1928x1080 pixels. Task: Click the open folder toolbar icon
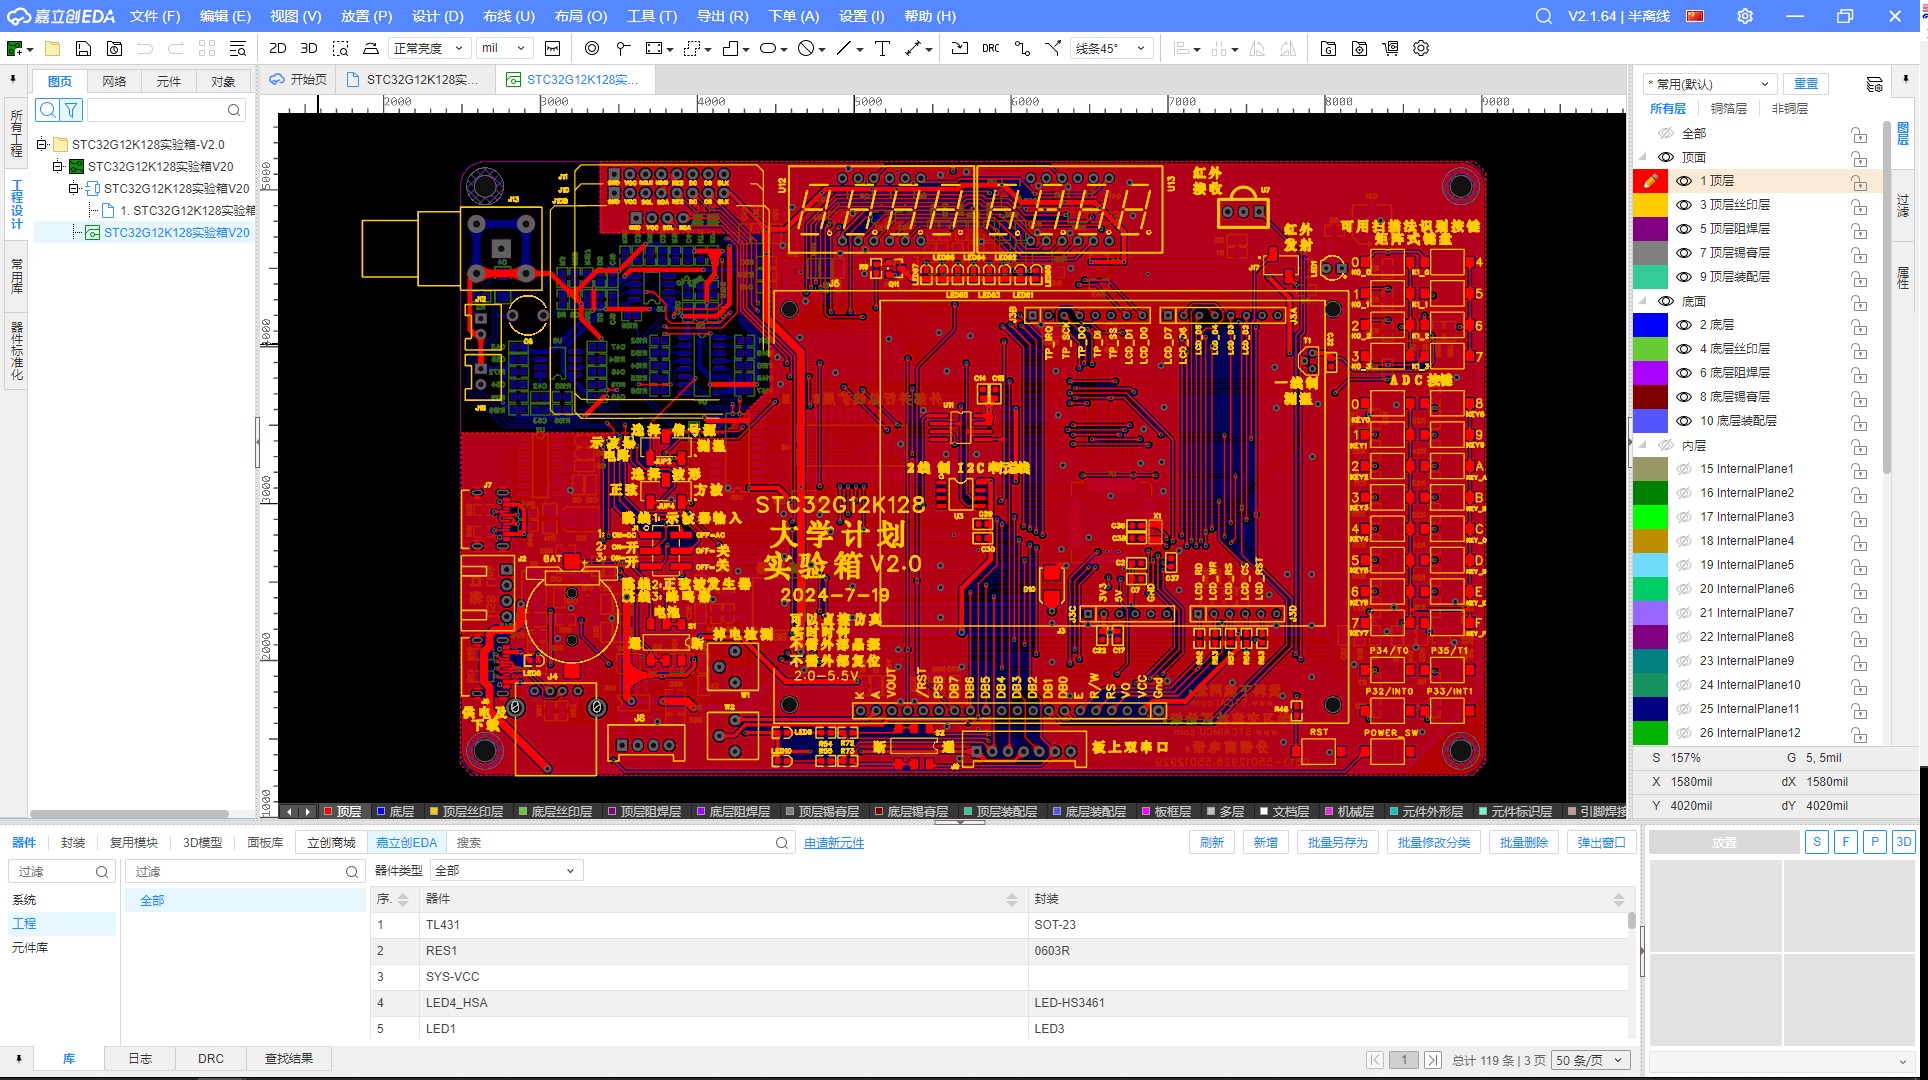pos(53,48)
